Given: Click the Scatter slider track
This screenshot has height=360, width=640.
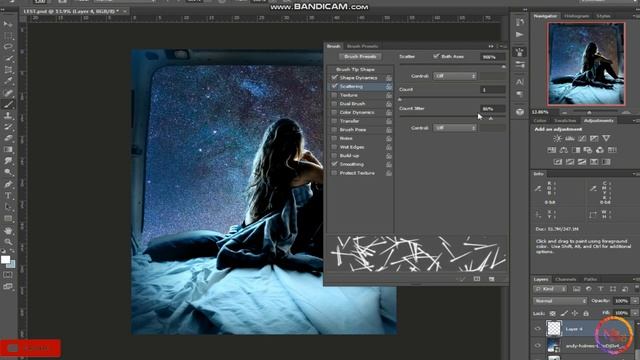Looking at the screenshot, I should point(452,65).
